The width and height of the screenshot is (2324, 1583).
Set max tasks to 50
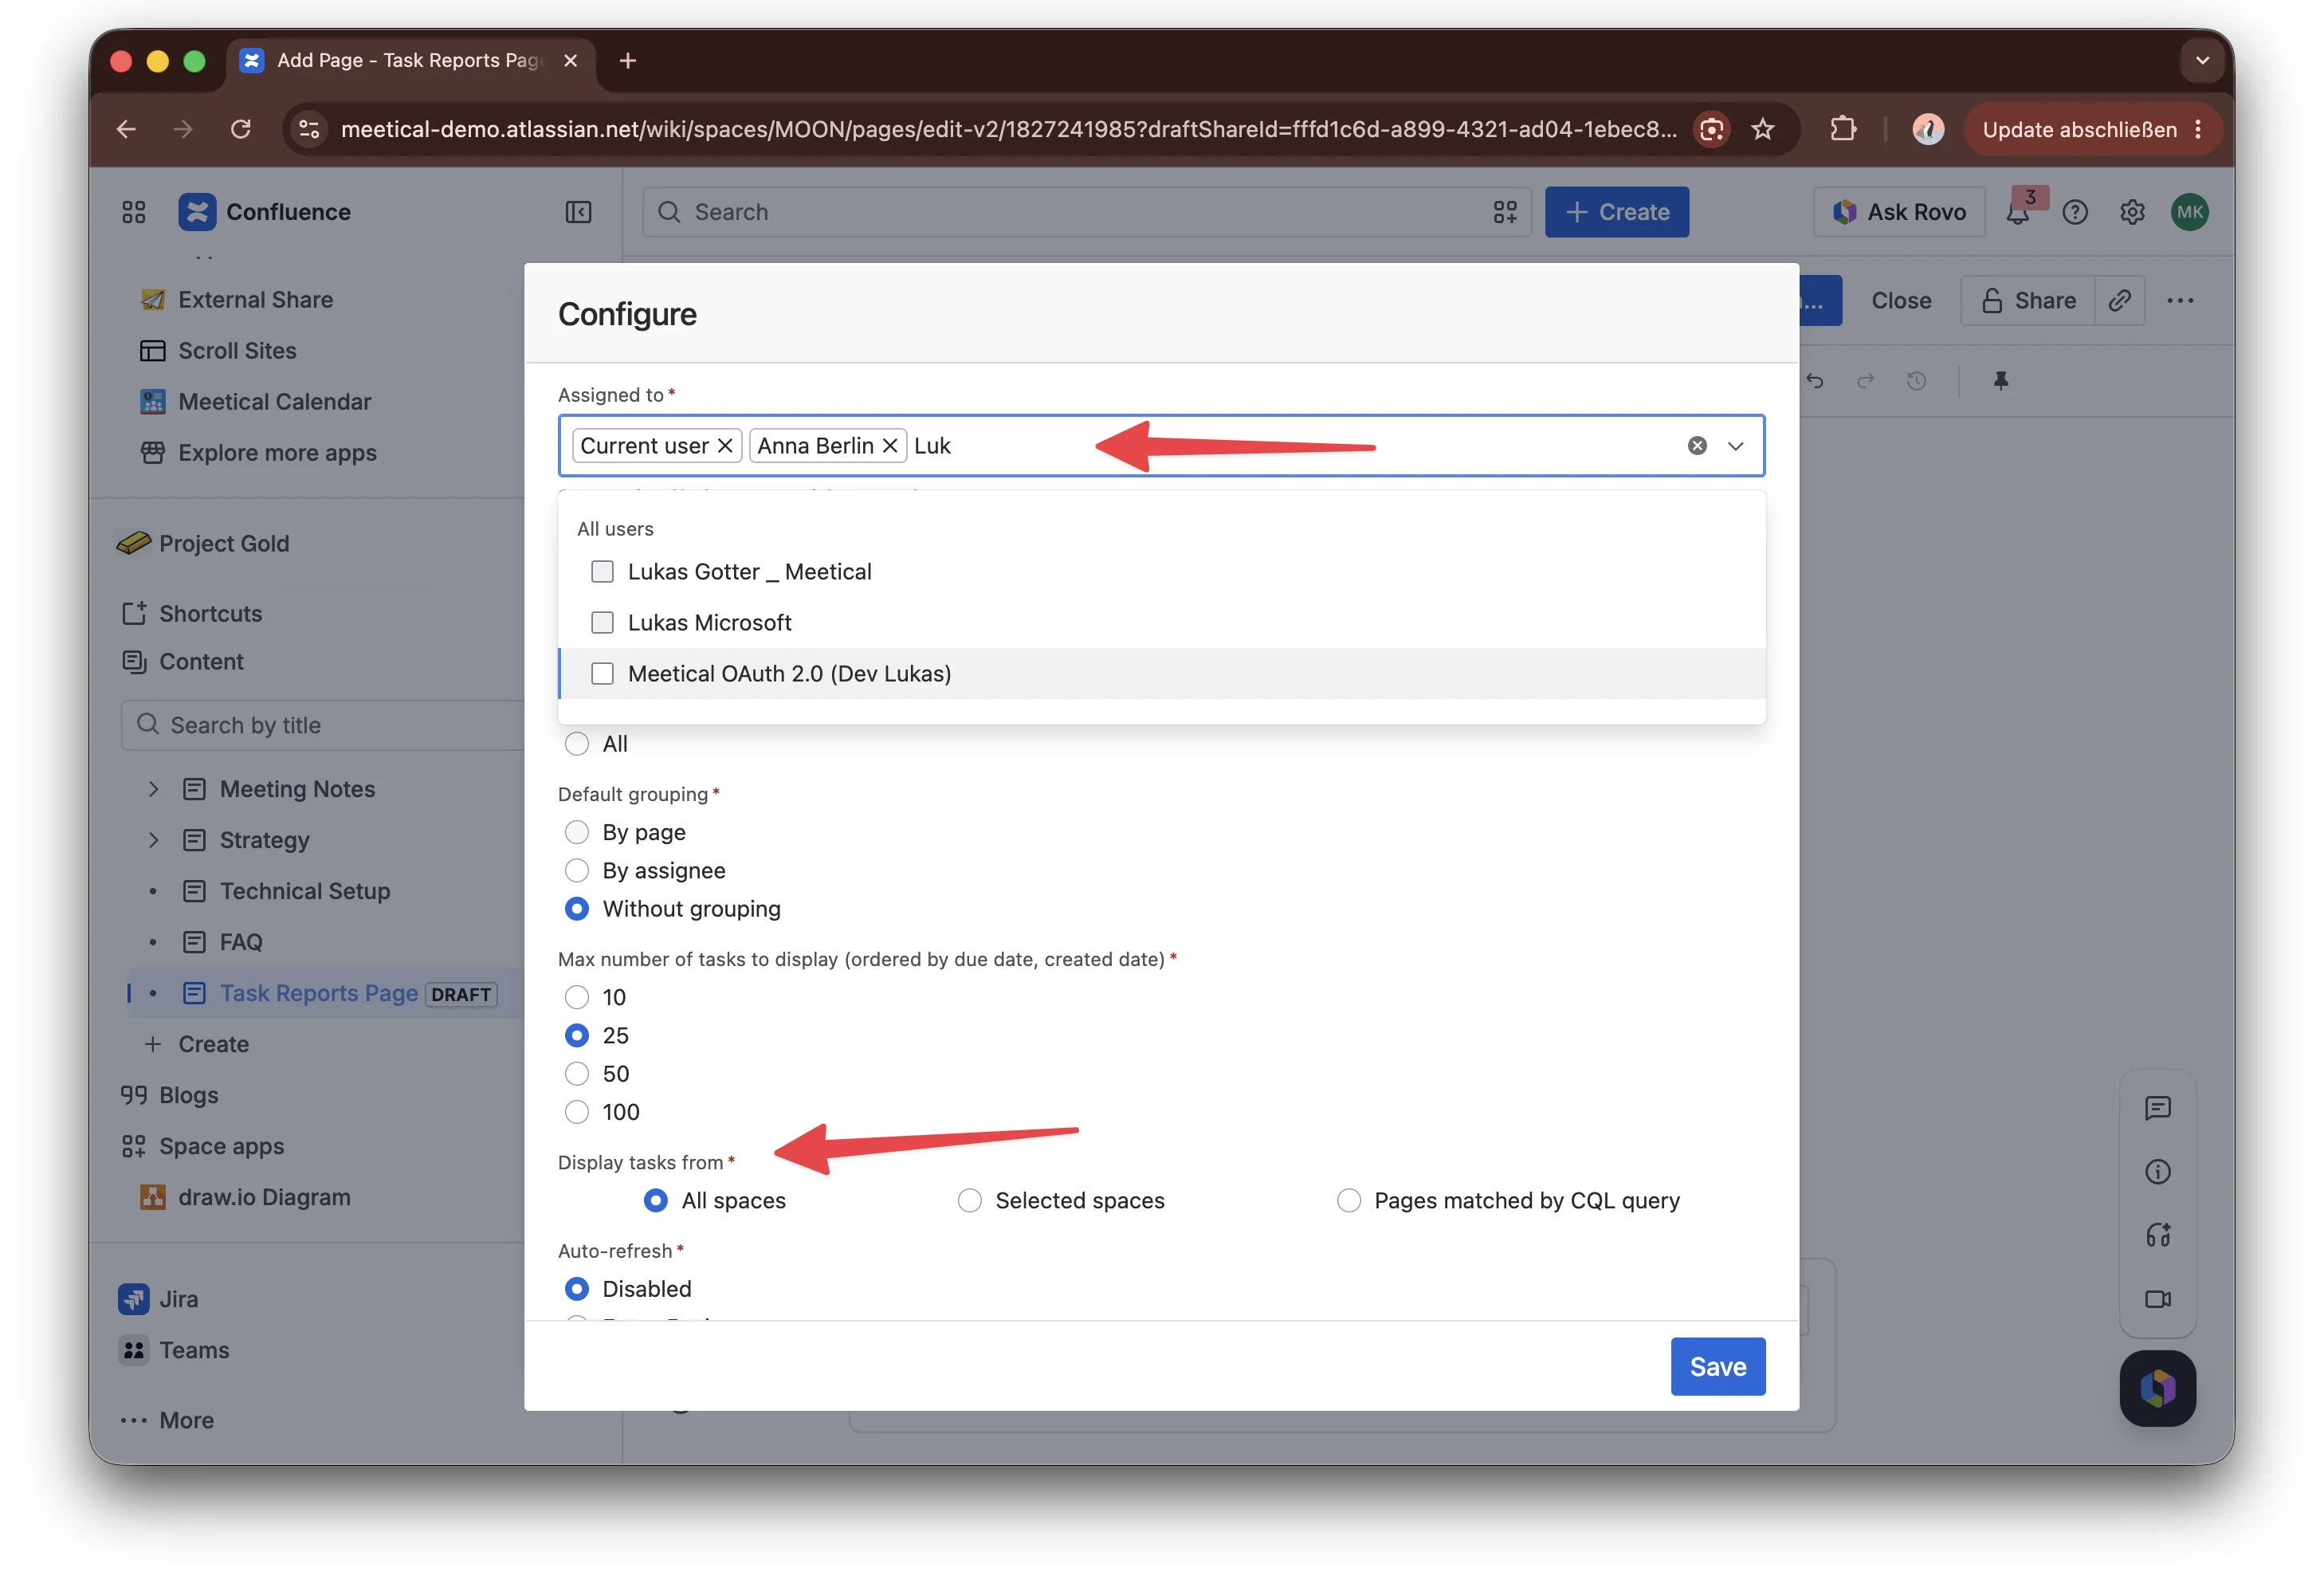(576, 1074)
